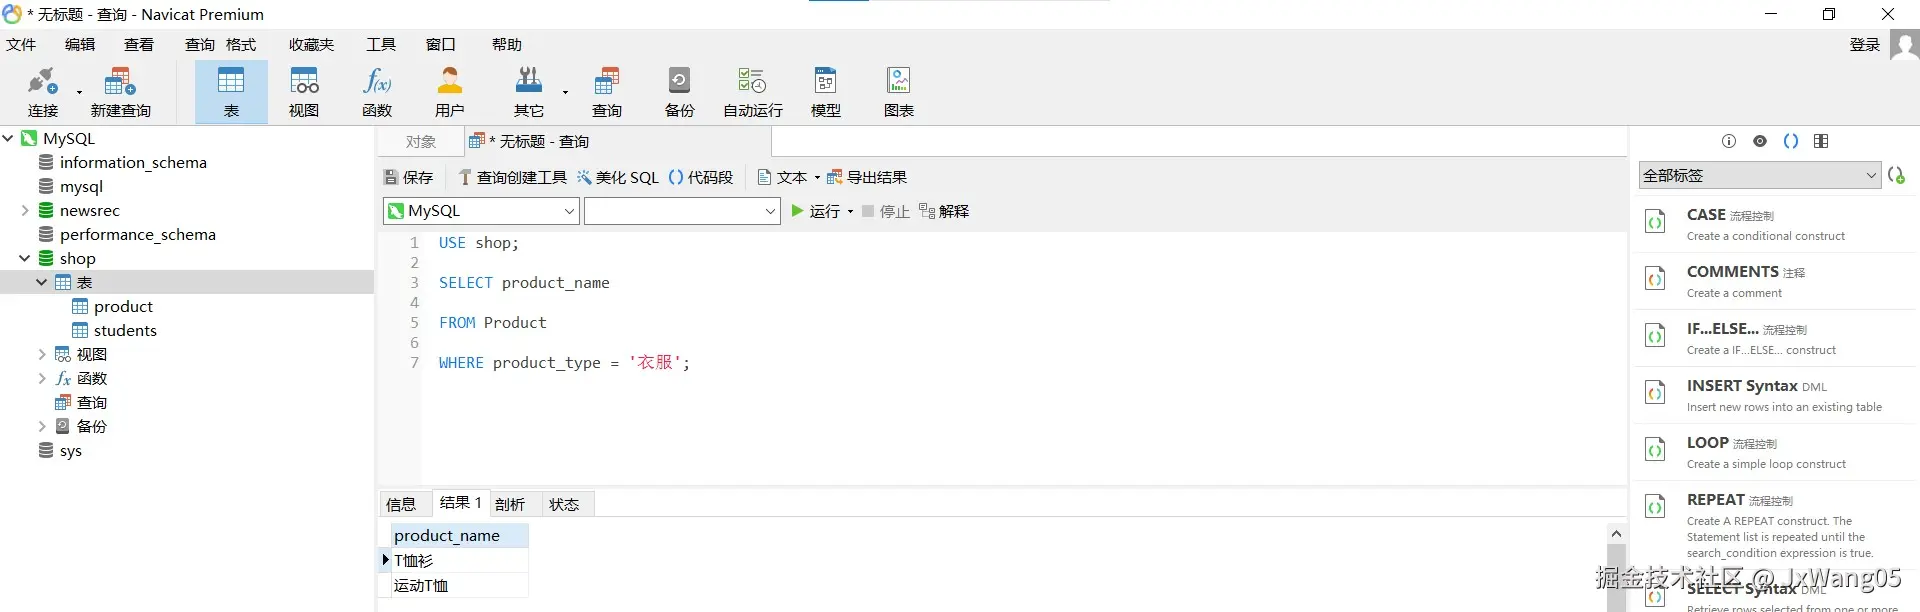
Task: Expand the newsrec database node
Action: click(x=25, y=210)
